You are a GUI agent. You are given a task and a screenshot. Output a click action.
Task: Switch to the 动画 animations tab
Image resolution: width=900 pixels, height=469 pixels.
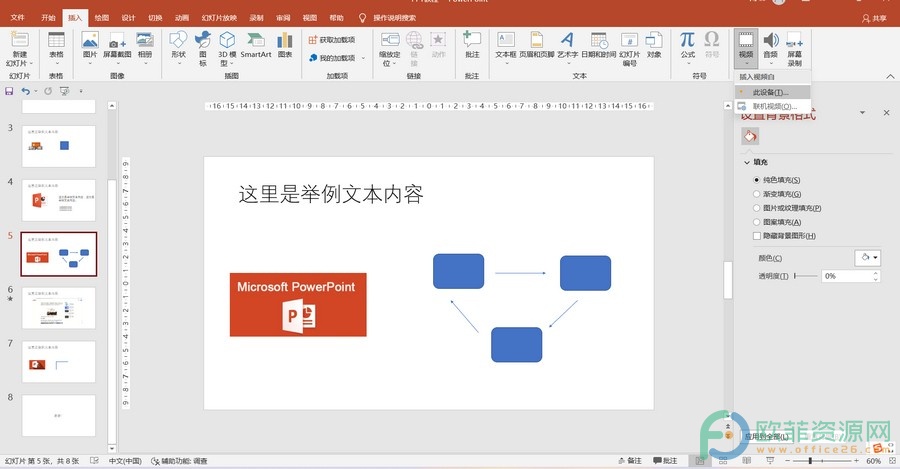point(181,18)
